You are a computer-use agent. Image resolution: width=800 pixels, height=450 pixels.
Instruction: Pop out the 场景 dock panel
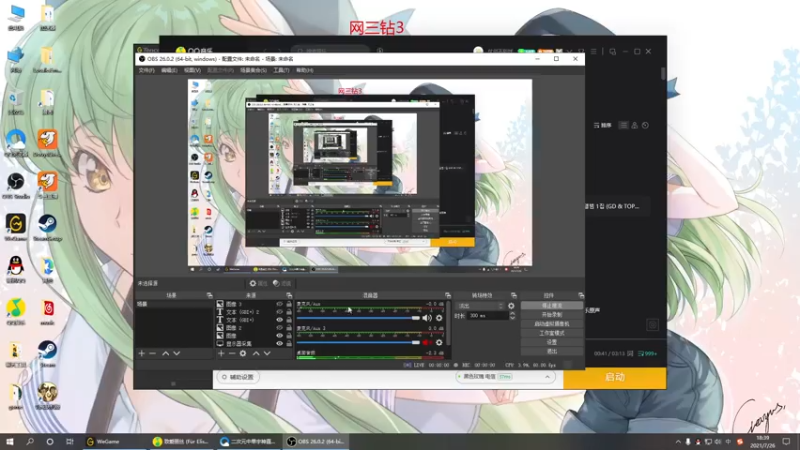209,295
